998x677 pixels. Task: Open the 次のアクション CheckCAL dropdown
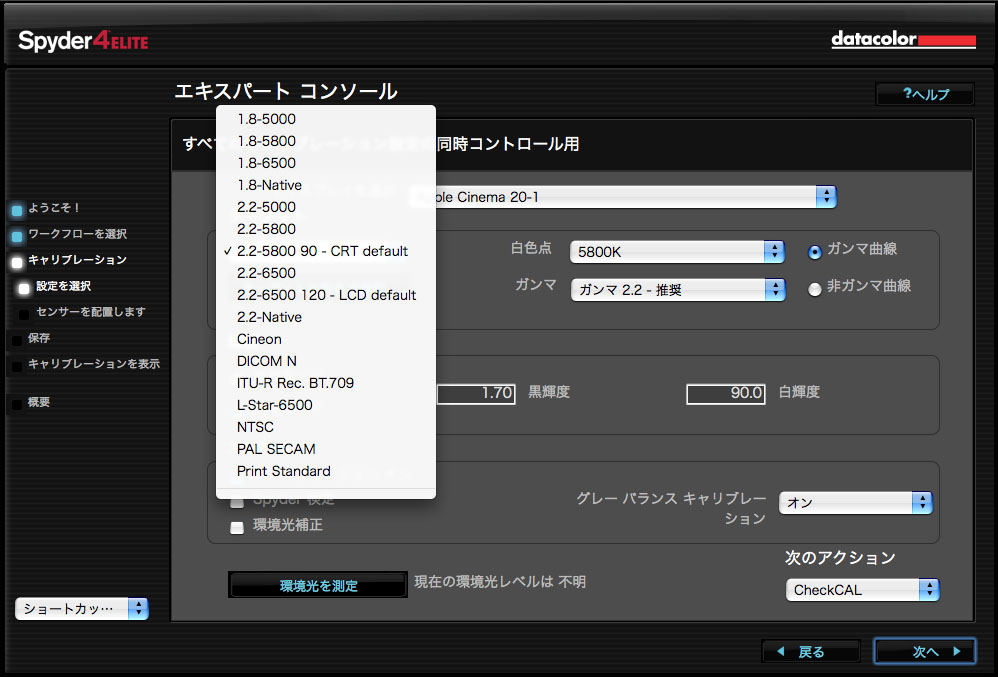(x=862, y=589)
